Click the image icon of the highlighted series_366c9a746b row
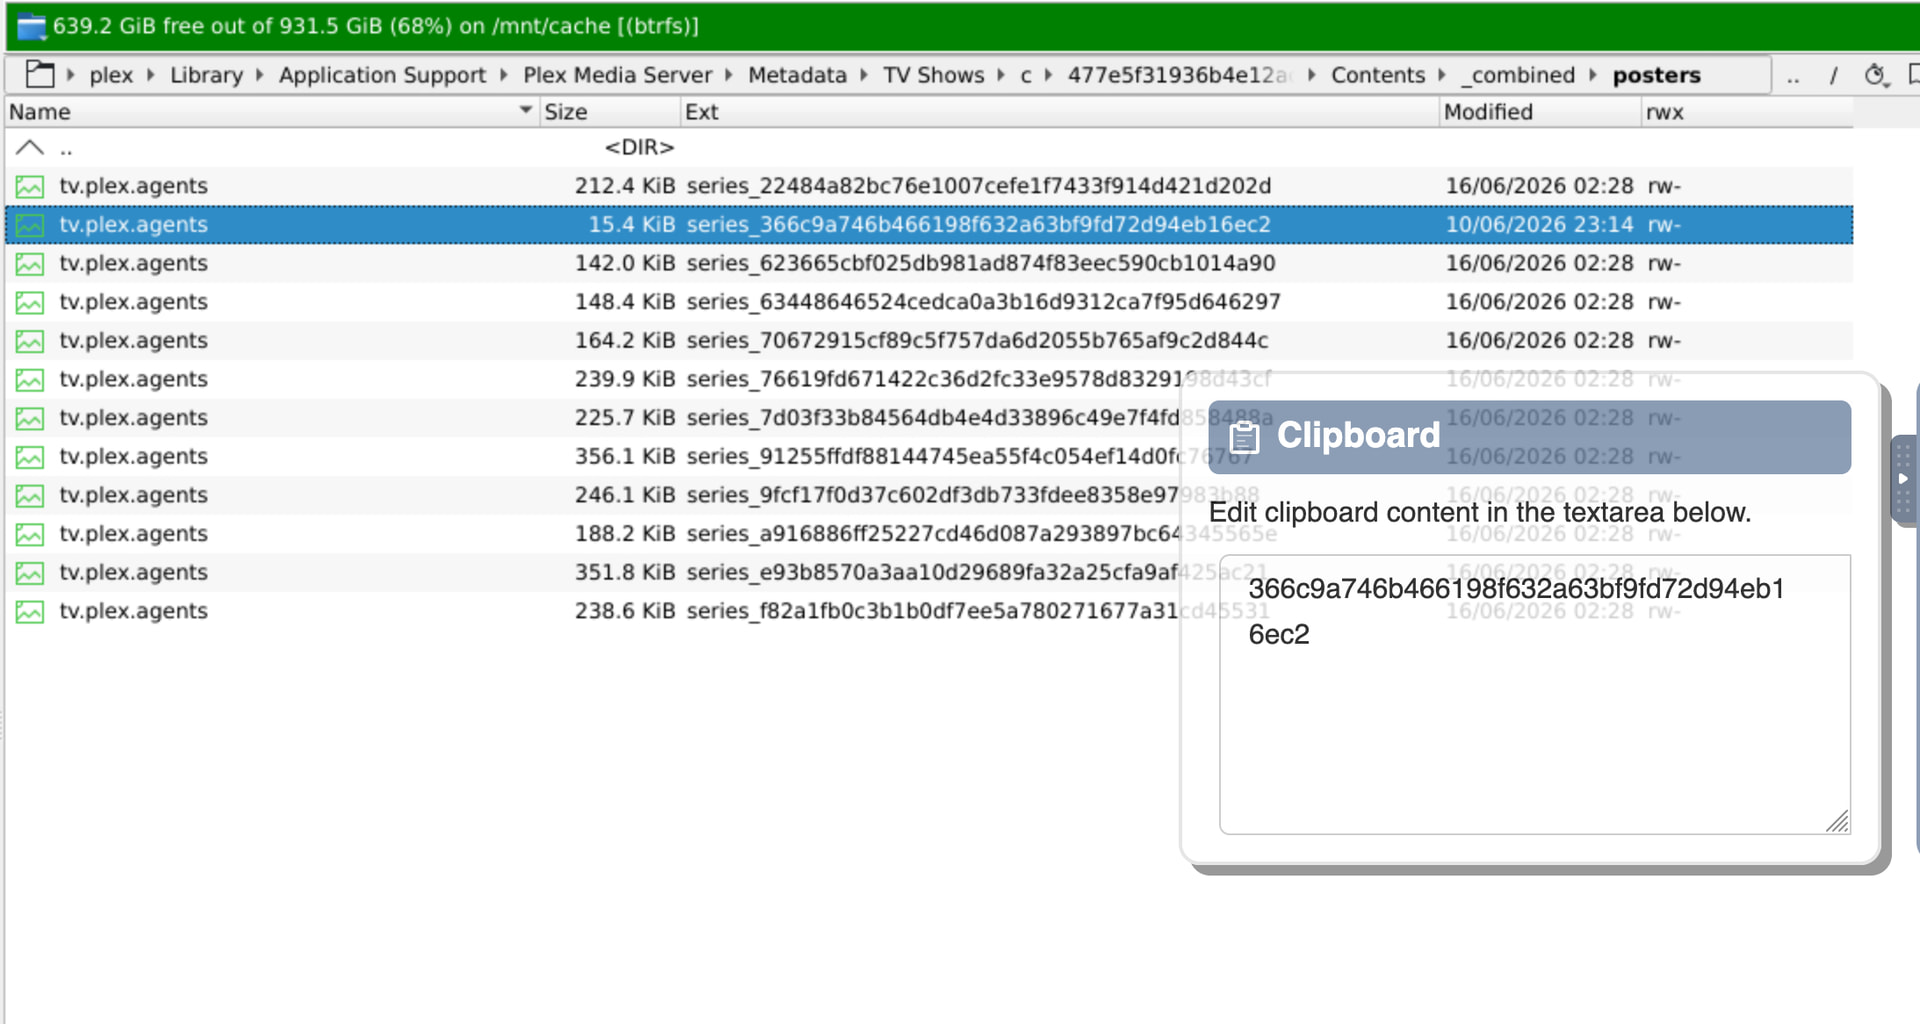 click(30, 226)
